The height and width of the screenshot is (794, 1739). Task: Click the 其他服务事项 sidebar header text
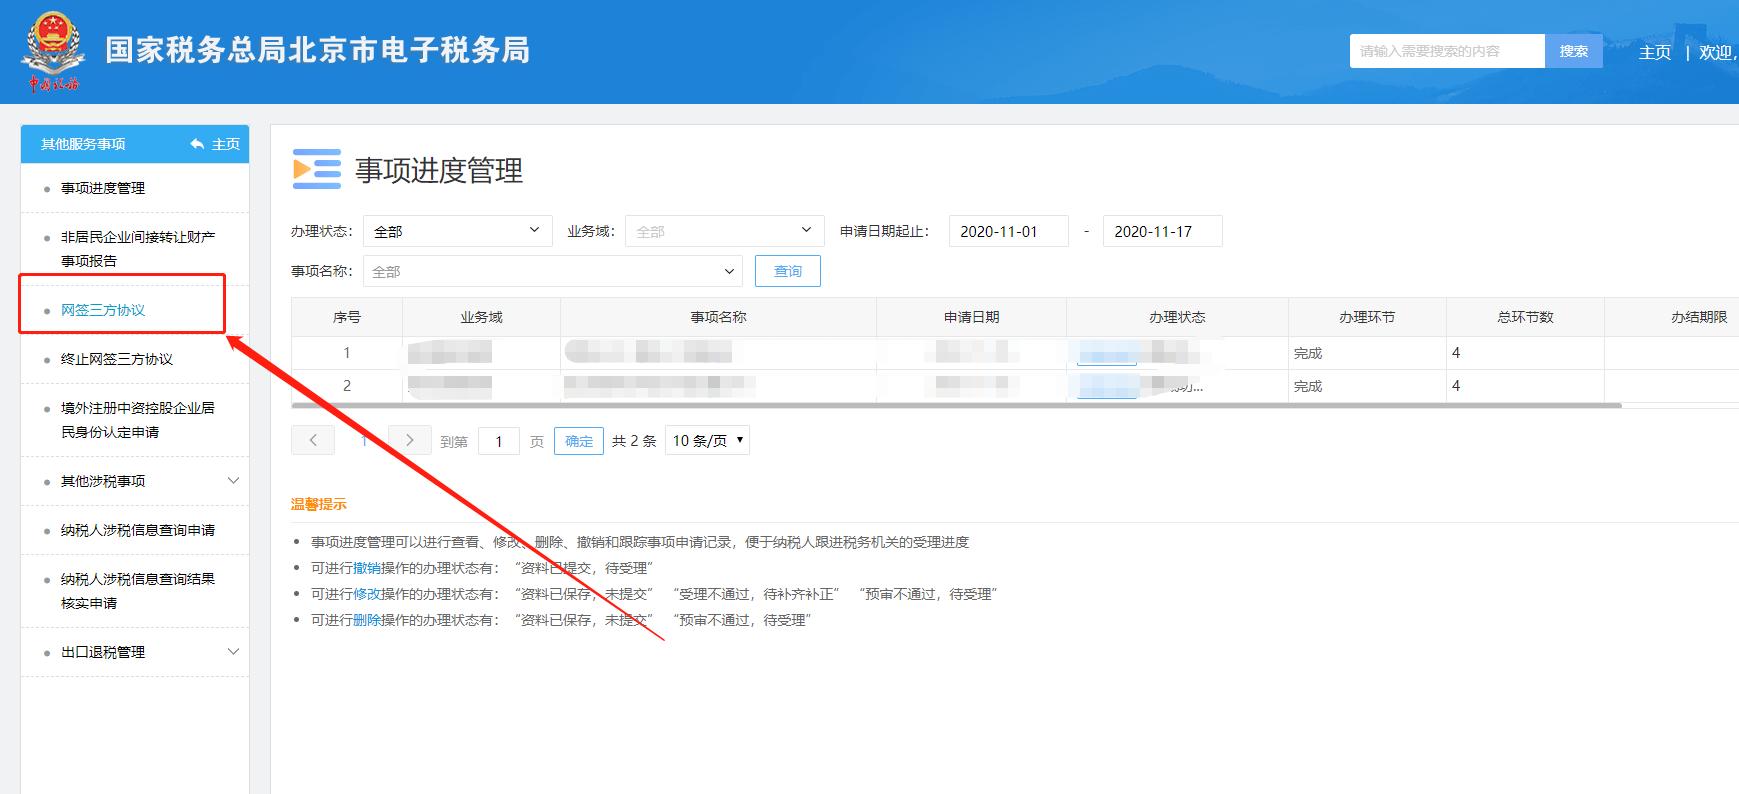coord(83,144)
